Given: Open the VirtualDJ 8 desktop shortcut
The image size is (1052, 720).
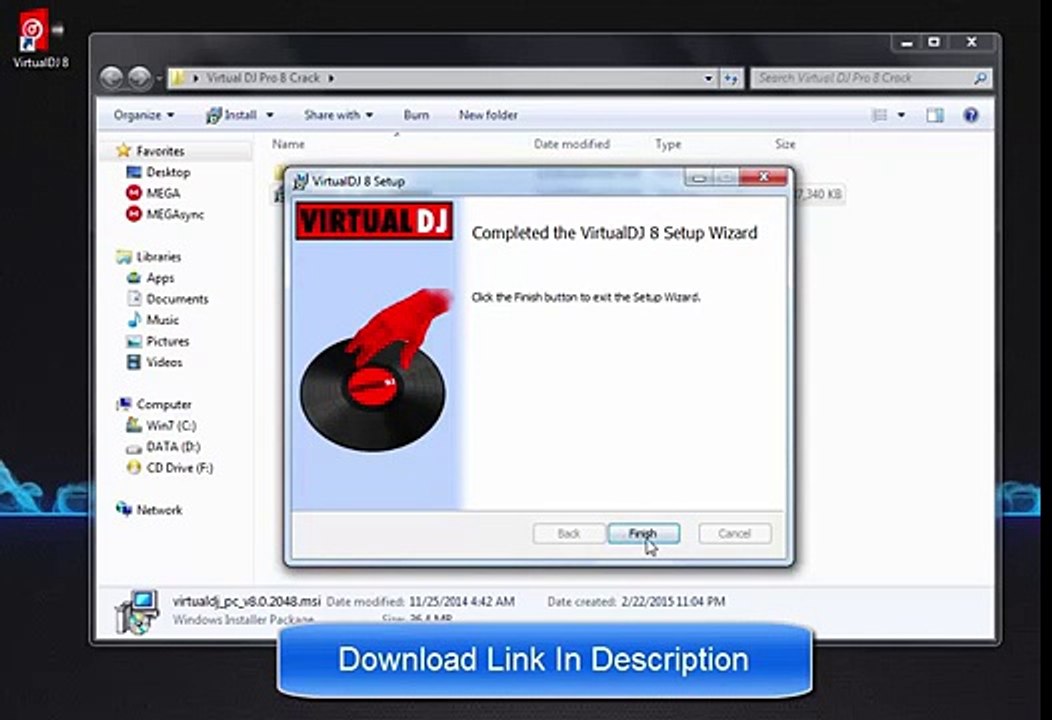Looking at the screenshot, I should pyautogui.click(x=39, y=38).
